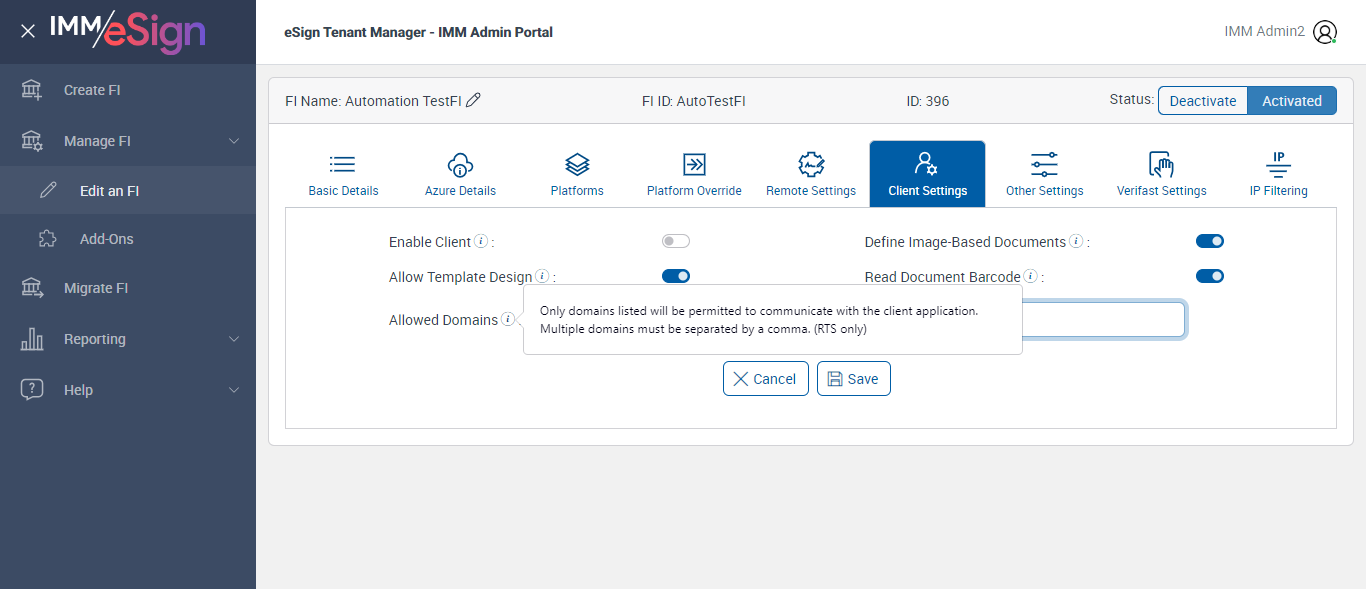The image size is (1366, 589).
Task: Click the Allow Template Design info icon
Action: pos(542,276)
